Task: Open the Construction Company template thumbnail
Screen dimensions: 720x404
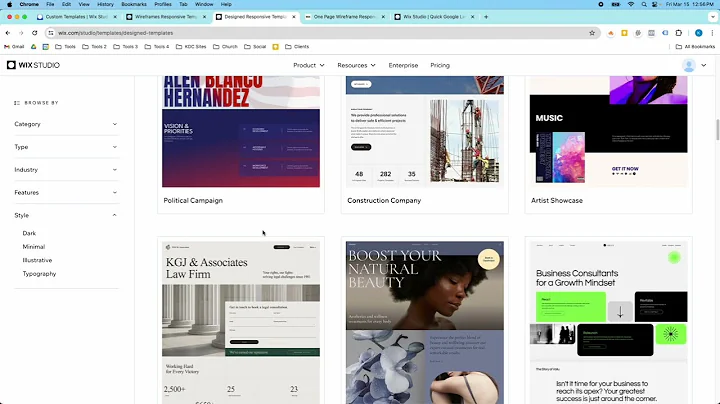Action: pyautogui.click(x=425, y=132)
